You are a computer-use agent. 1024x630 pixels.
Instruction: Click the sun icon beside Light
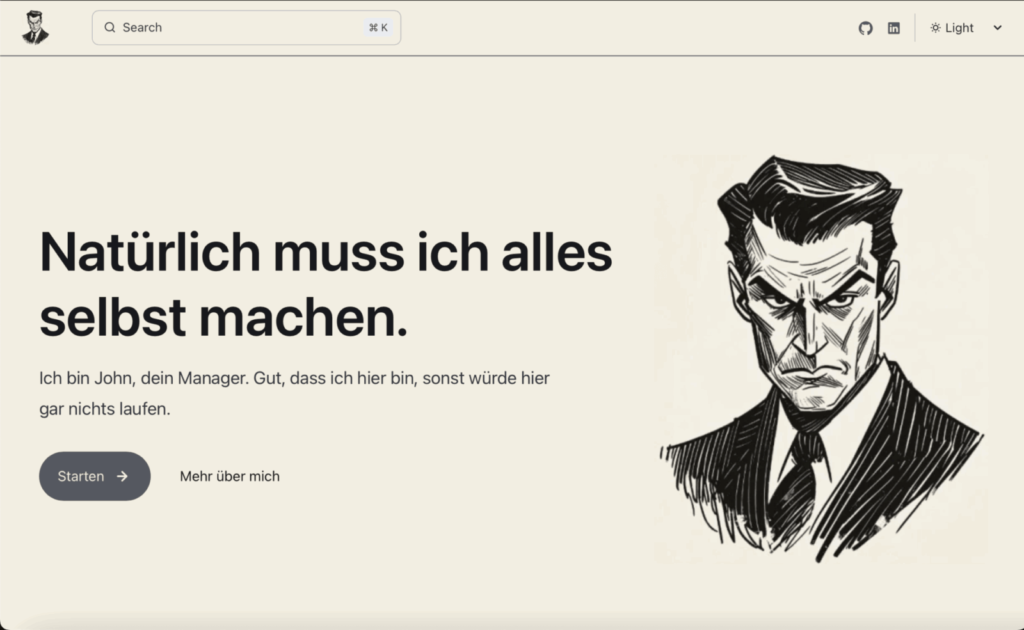click(x=935, y=28)
